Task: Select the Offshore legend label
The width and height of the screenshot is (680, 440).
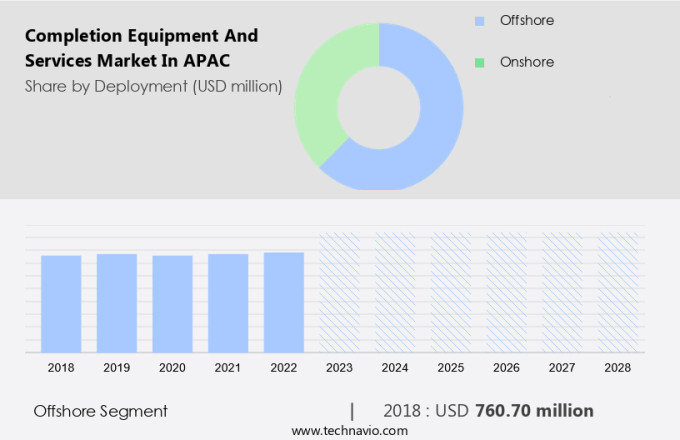Action: (526, 21)
